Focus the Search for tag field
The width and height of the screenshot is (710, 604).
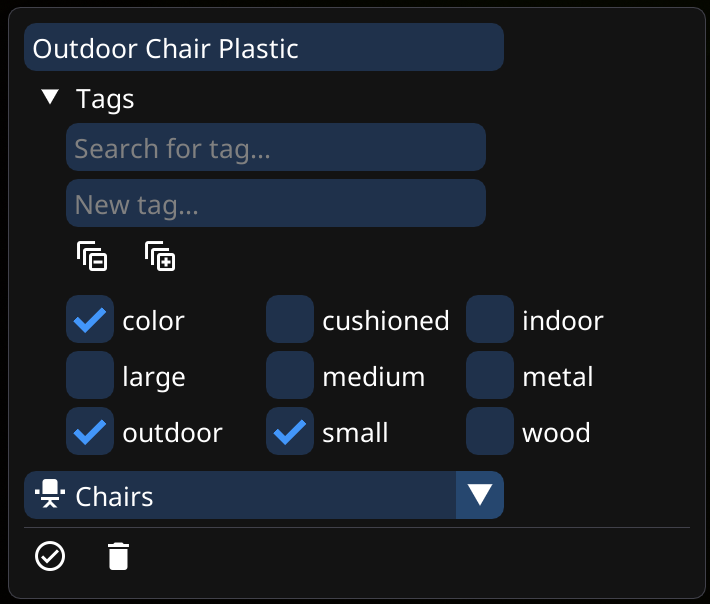coord(275,148)
